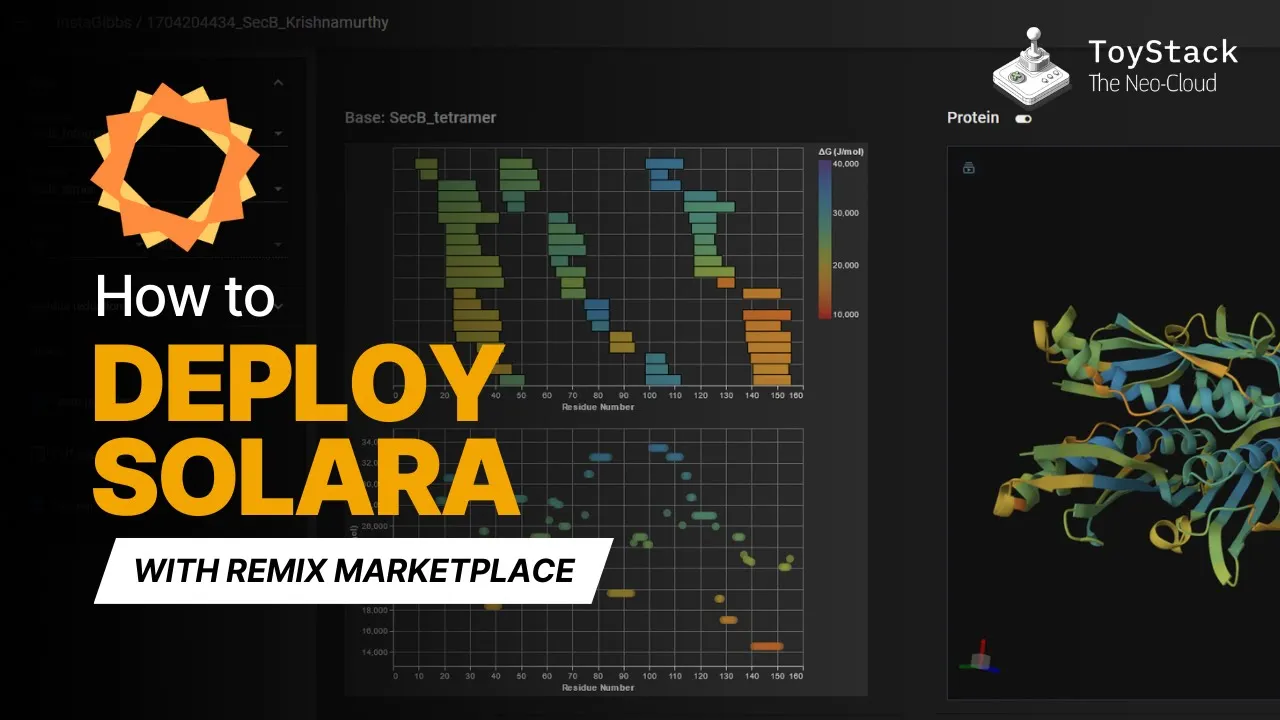Click the 'Protein' label
The image size is (1280, 720).
(x=973, y=117)
